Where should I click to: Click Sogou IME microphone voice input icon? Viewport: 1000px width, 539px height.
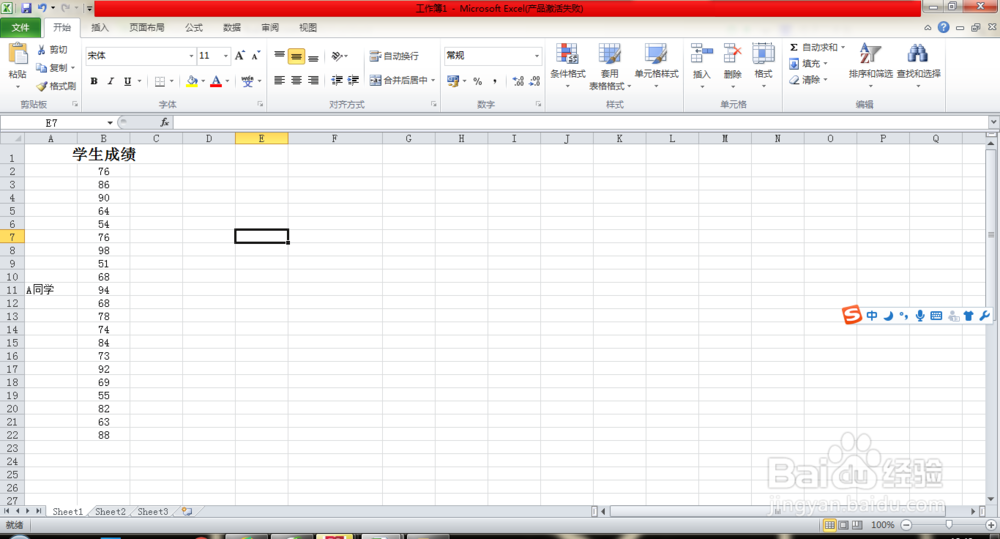pos(920,316)
